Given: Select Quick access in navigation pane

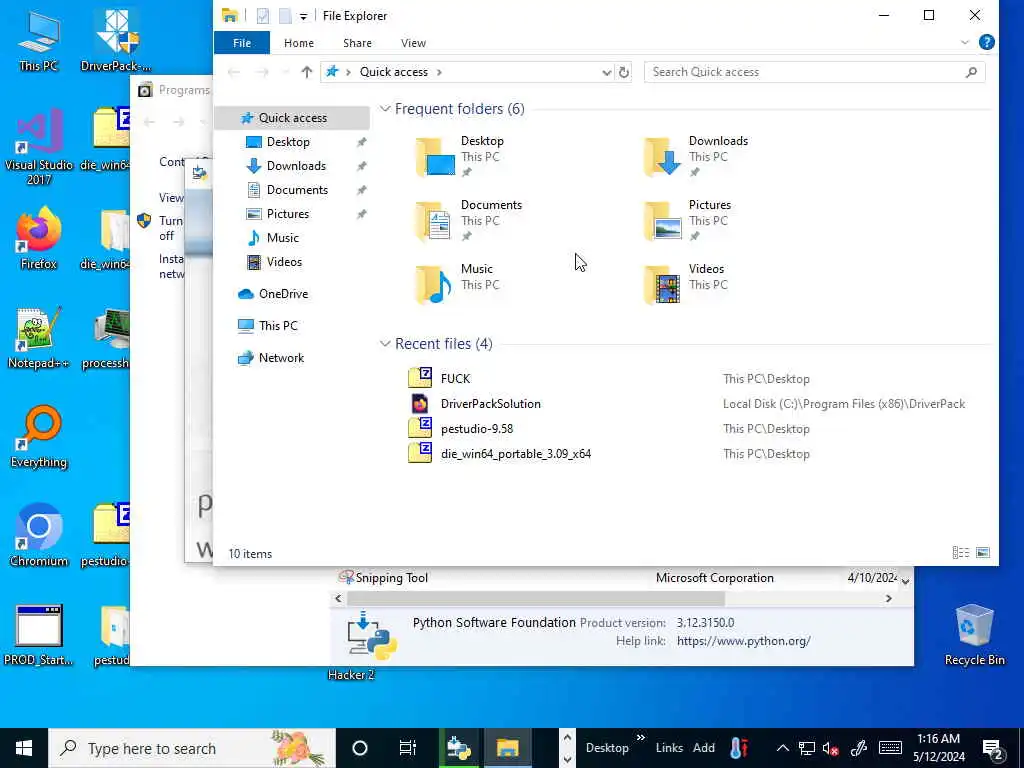Looking at the screenshot, I should tap(292, 118).
